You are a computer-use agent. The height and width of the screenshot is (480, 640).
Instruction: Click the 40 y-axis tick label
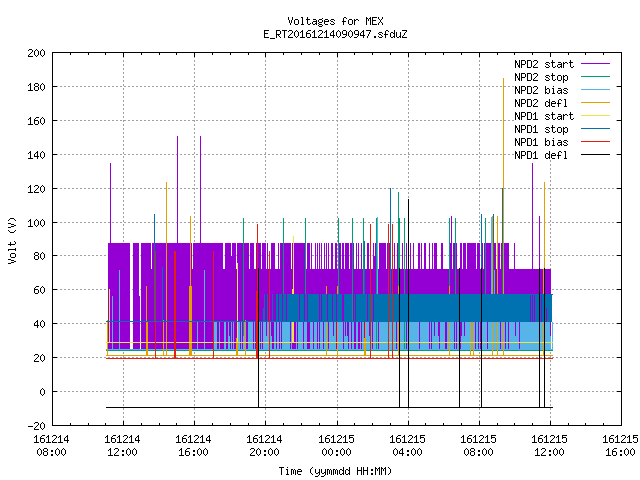(39, 324)
